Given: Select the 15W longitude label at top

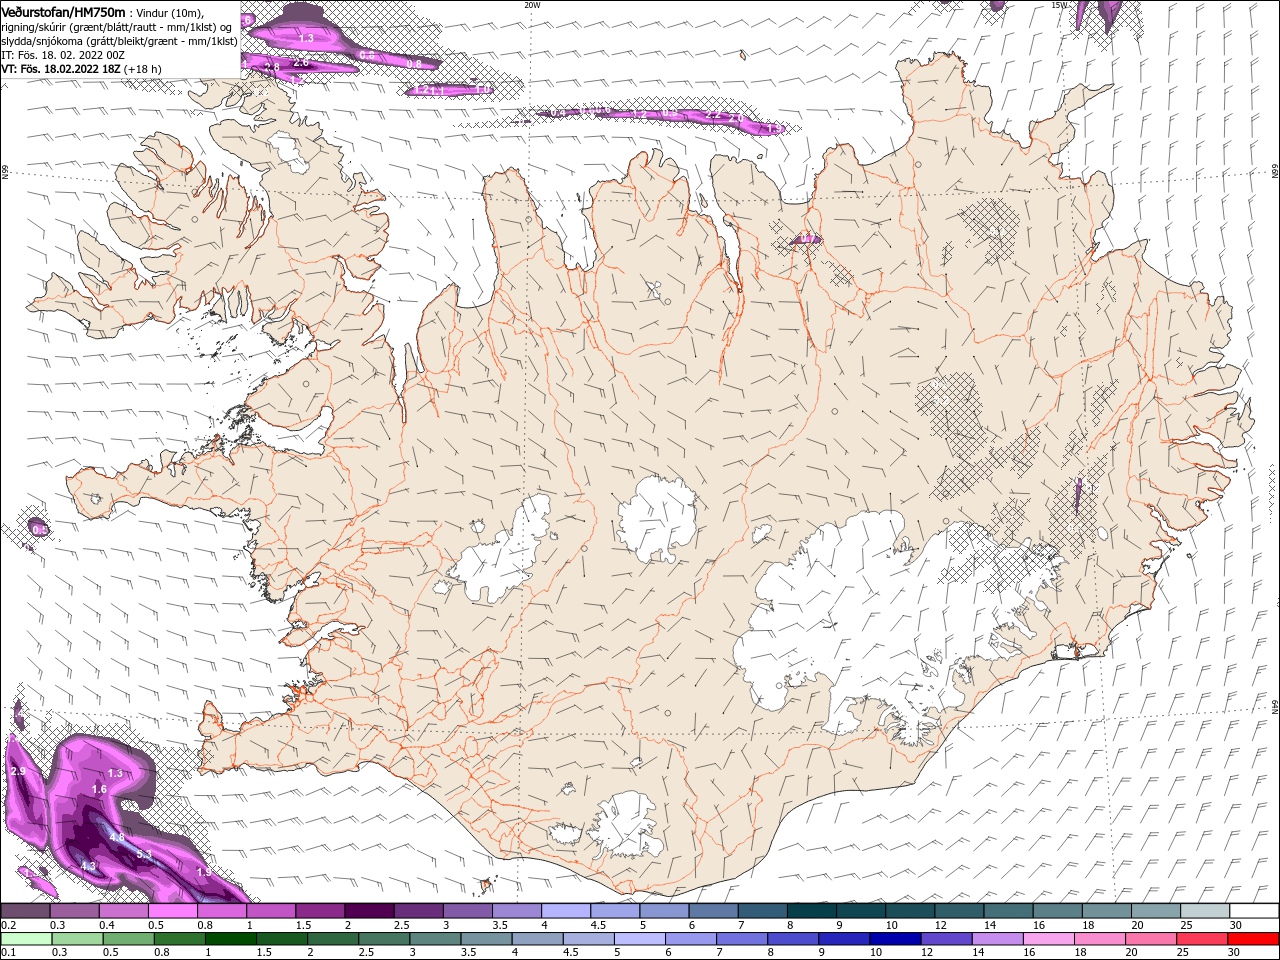Looking at the screenshot, I should coord(1060,5).
